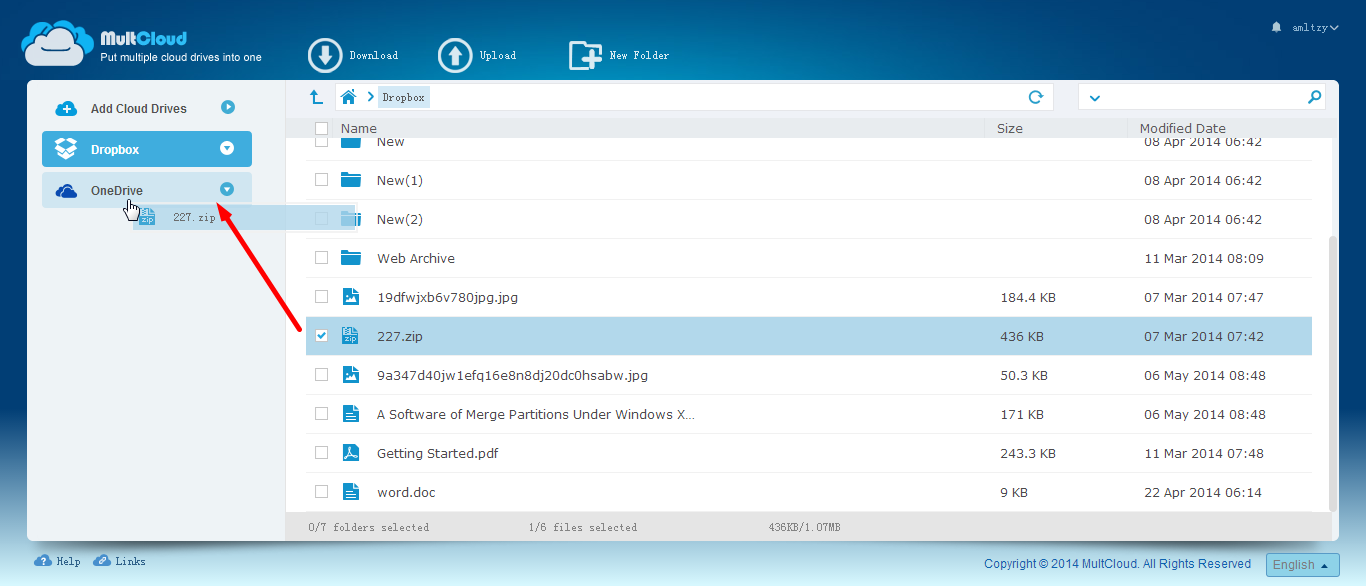Check the 9a347d40jw1efq16e8n8dj20dc0hsabw.jpg checkbox
The height and width of the screenshot is (586, 1366).
(x=321, y=375)
